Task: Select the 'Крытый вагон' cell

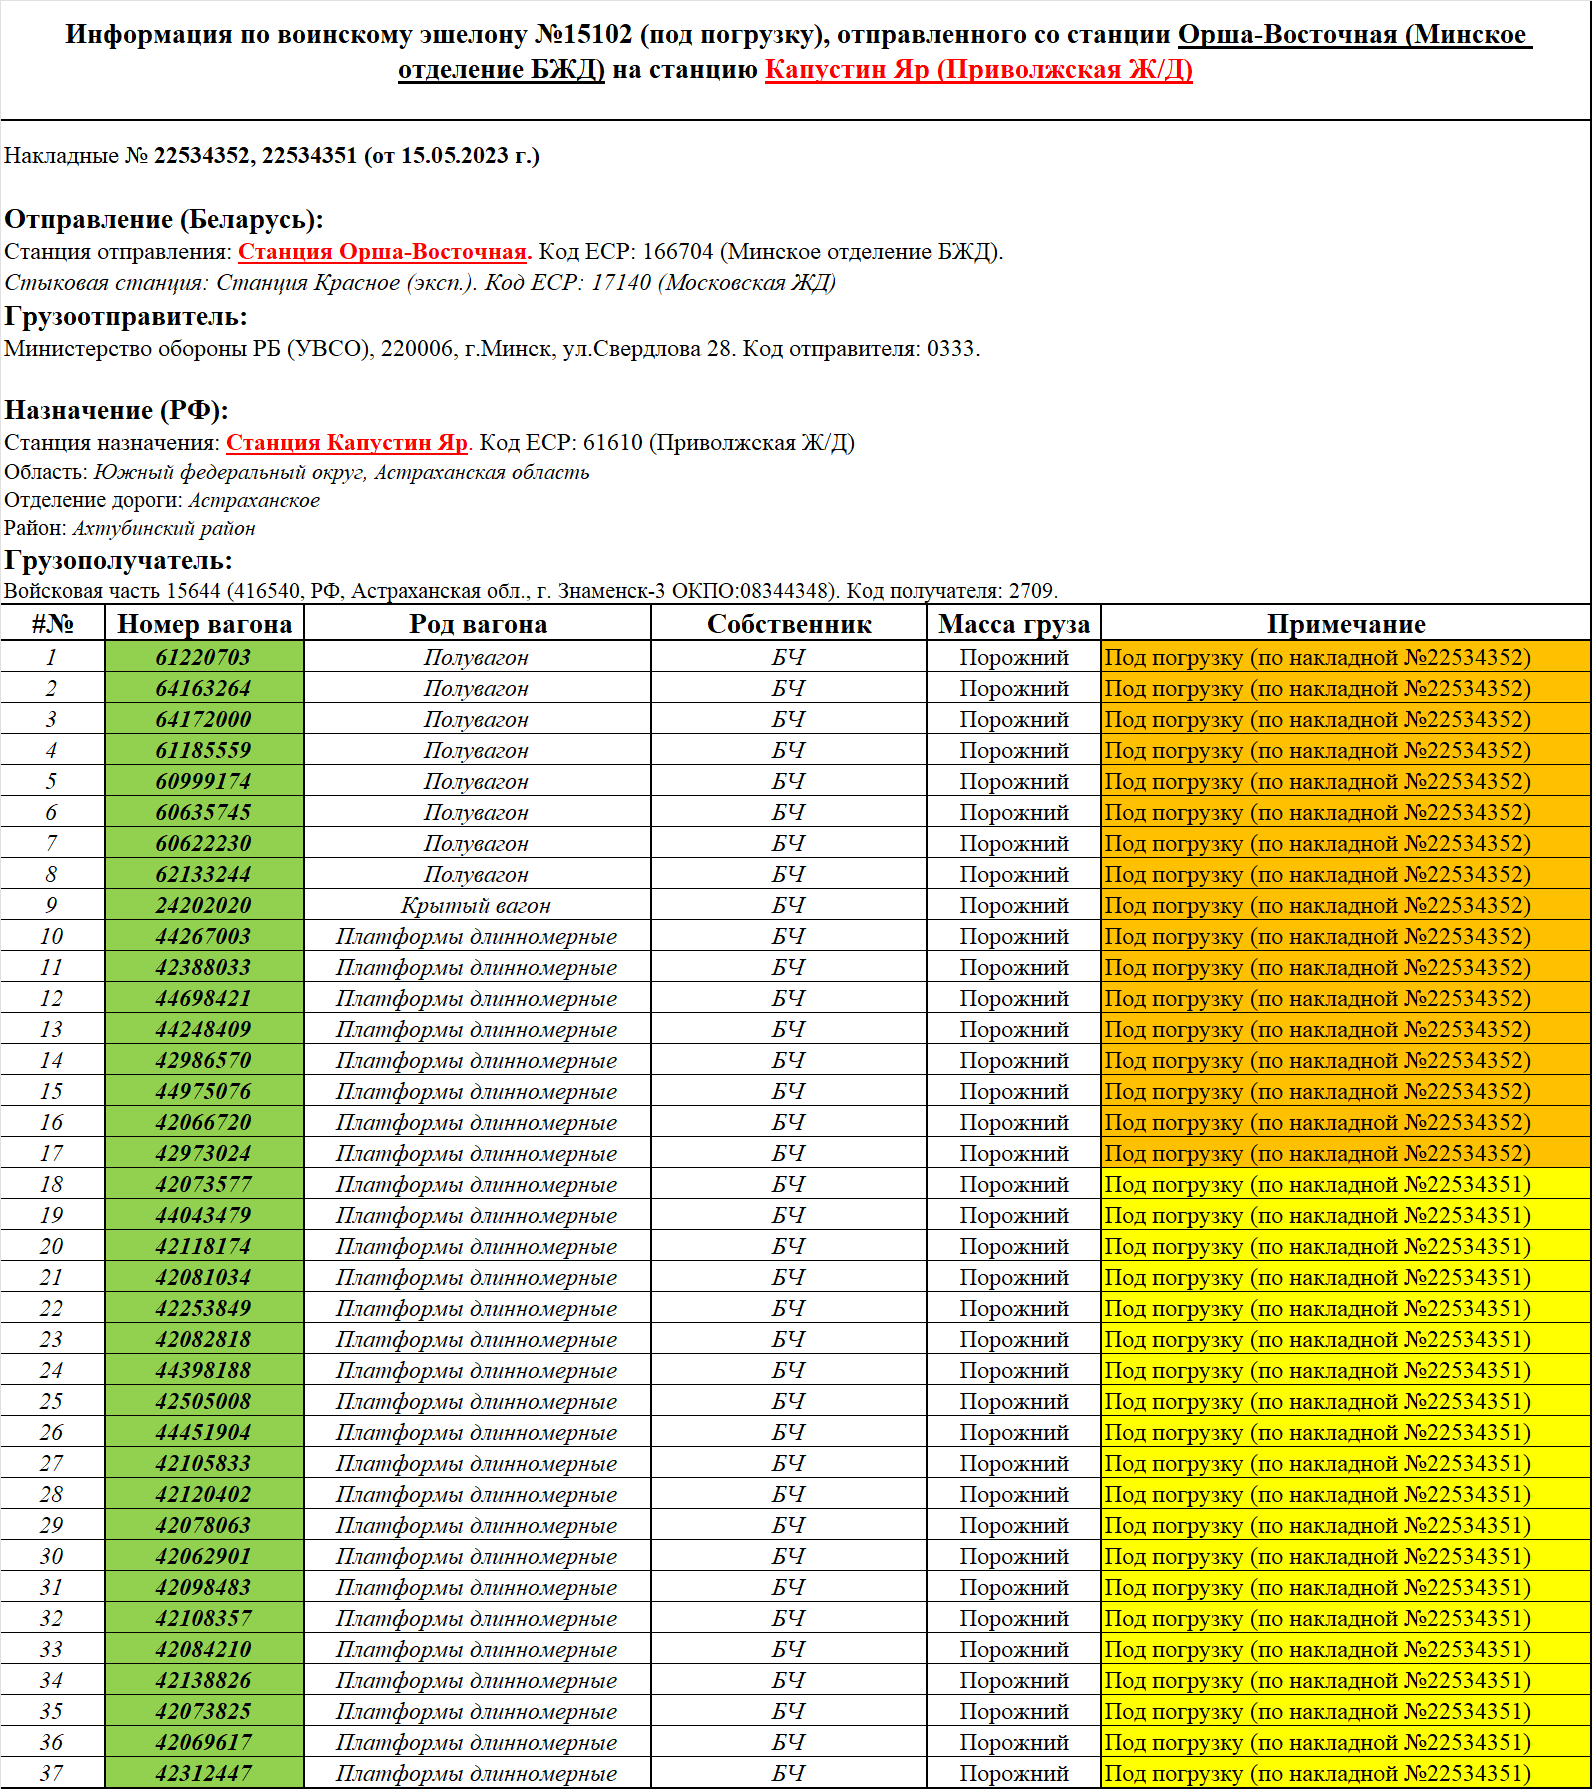Action: 476,906
